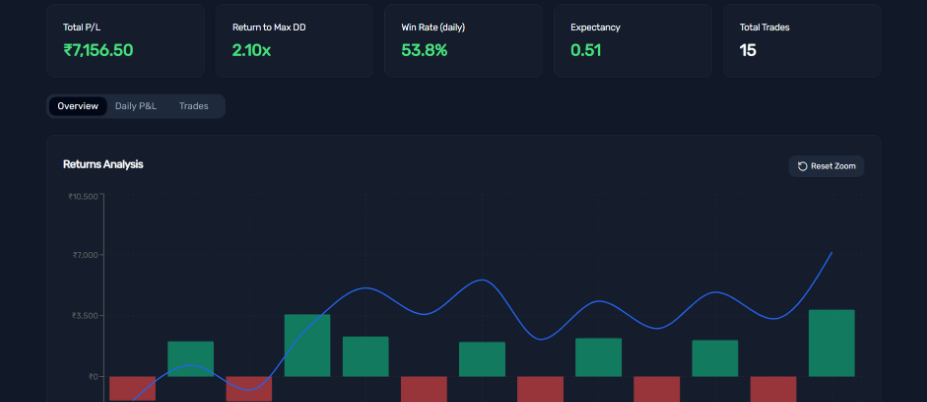The height and width of the screenshot is (402, 927).
Task: Click the Expectancy 0.51 stat card
Action: click(632, 40)
